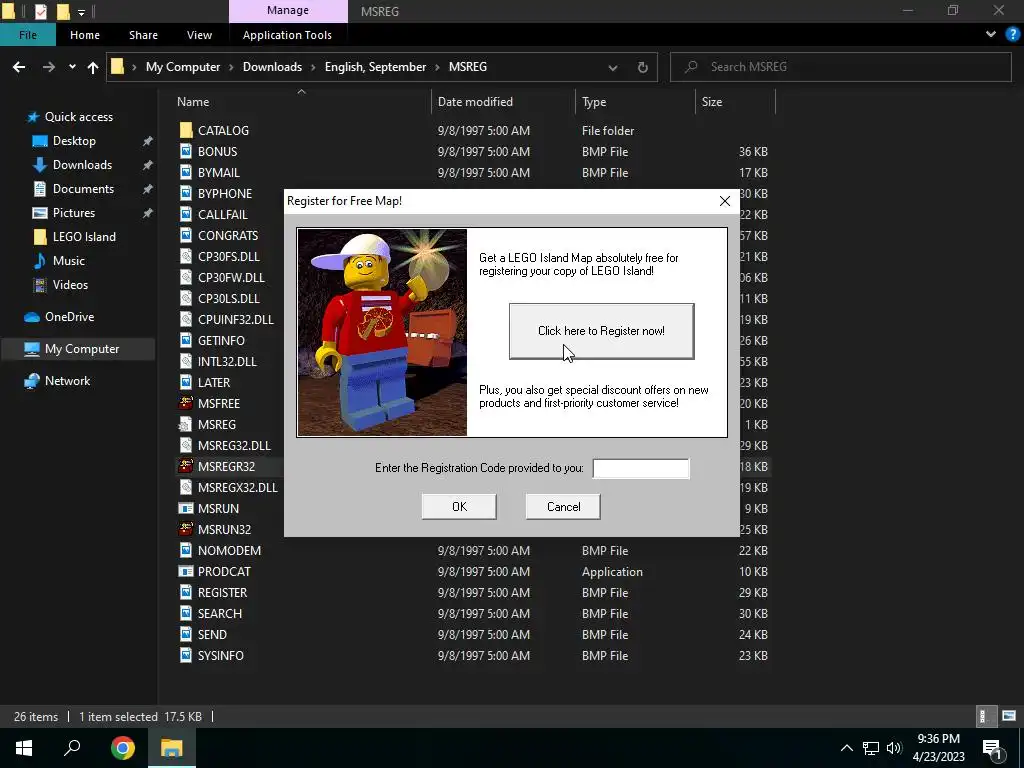Expand the address bar history dropdown
Viewport: 1024px width, 768px height.
point(613,67)
